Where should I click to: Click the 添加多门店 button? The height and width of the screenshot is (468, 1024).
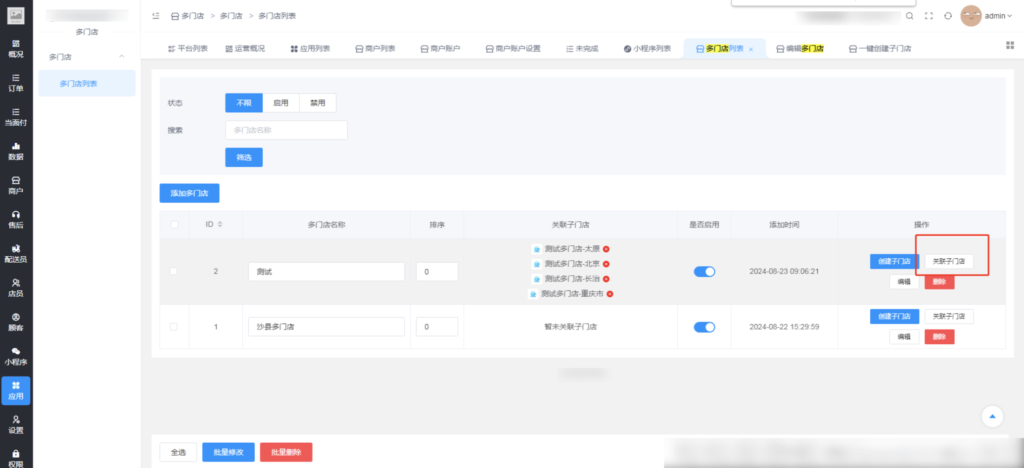tap(189, 193)
